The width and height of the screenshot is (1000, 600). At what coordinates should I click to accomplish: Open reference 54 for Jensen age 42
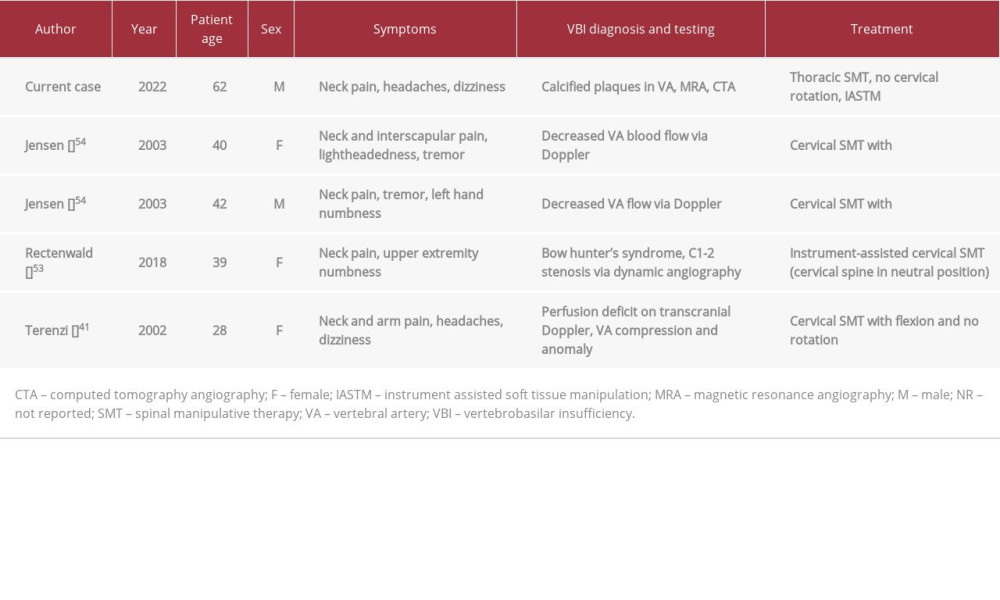[x=80, y=201]
